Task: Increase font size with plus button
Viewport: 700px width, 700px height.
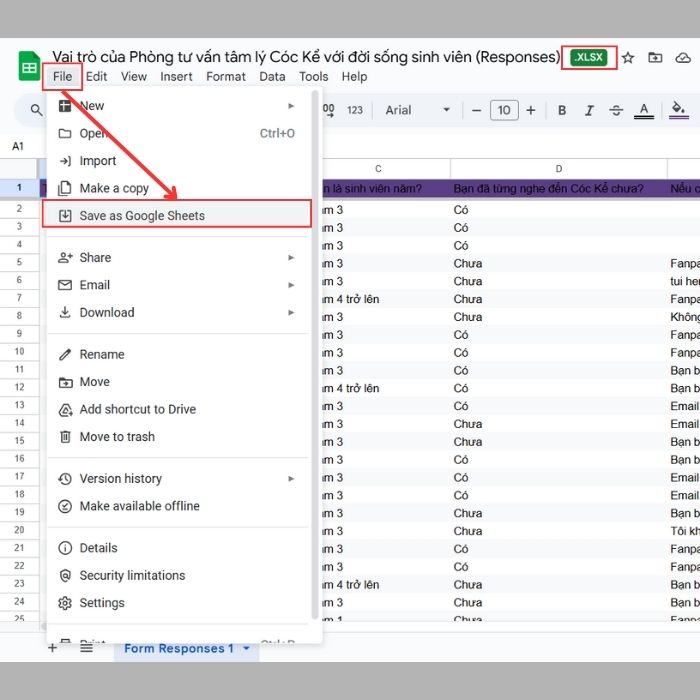Action: pyautogui.click(x=530, y=110)
